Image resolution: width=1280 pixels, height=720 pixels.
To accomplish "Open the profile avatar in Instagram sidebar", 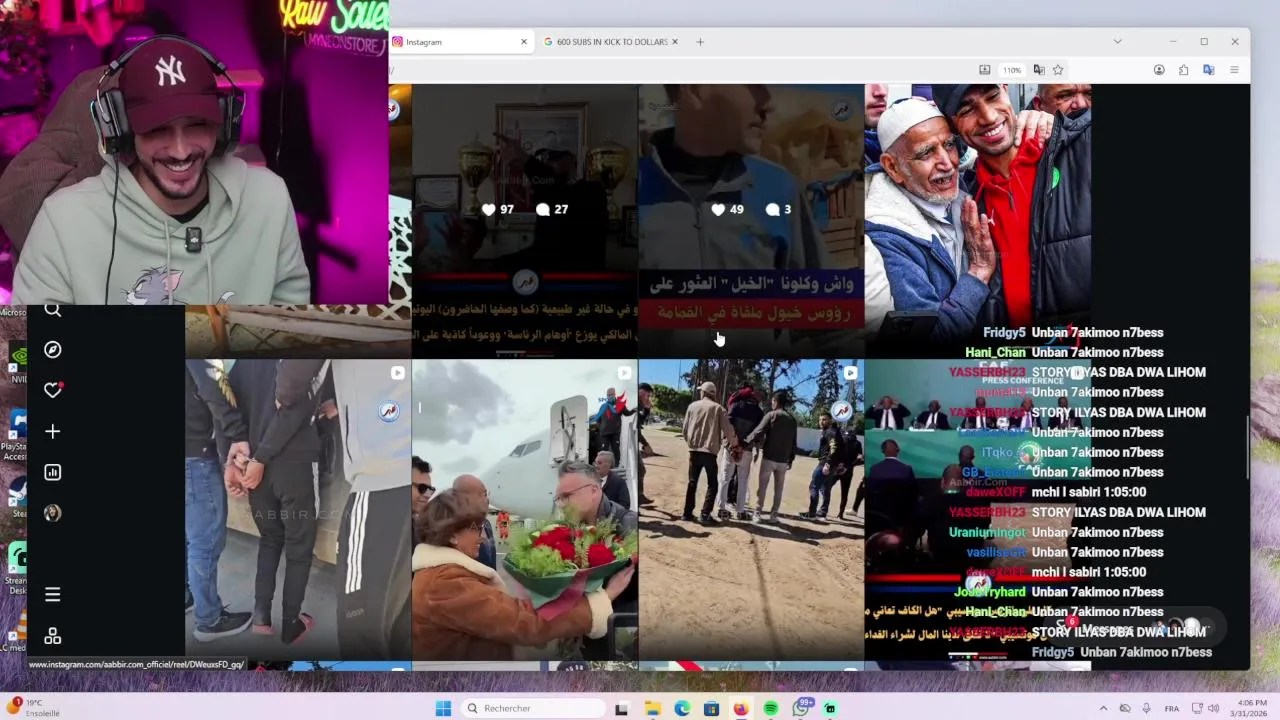I will pos(53,513).
